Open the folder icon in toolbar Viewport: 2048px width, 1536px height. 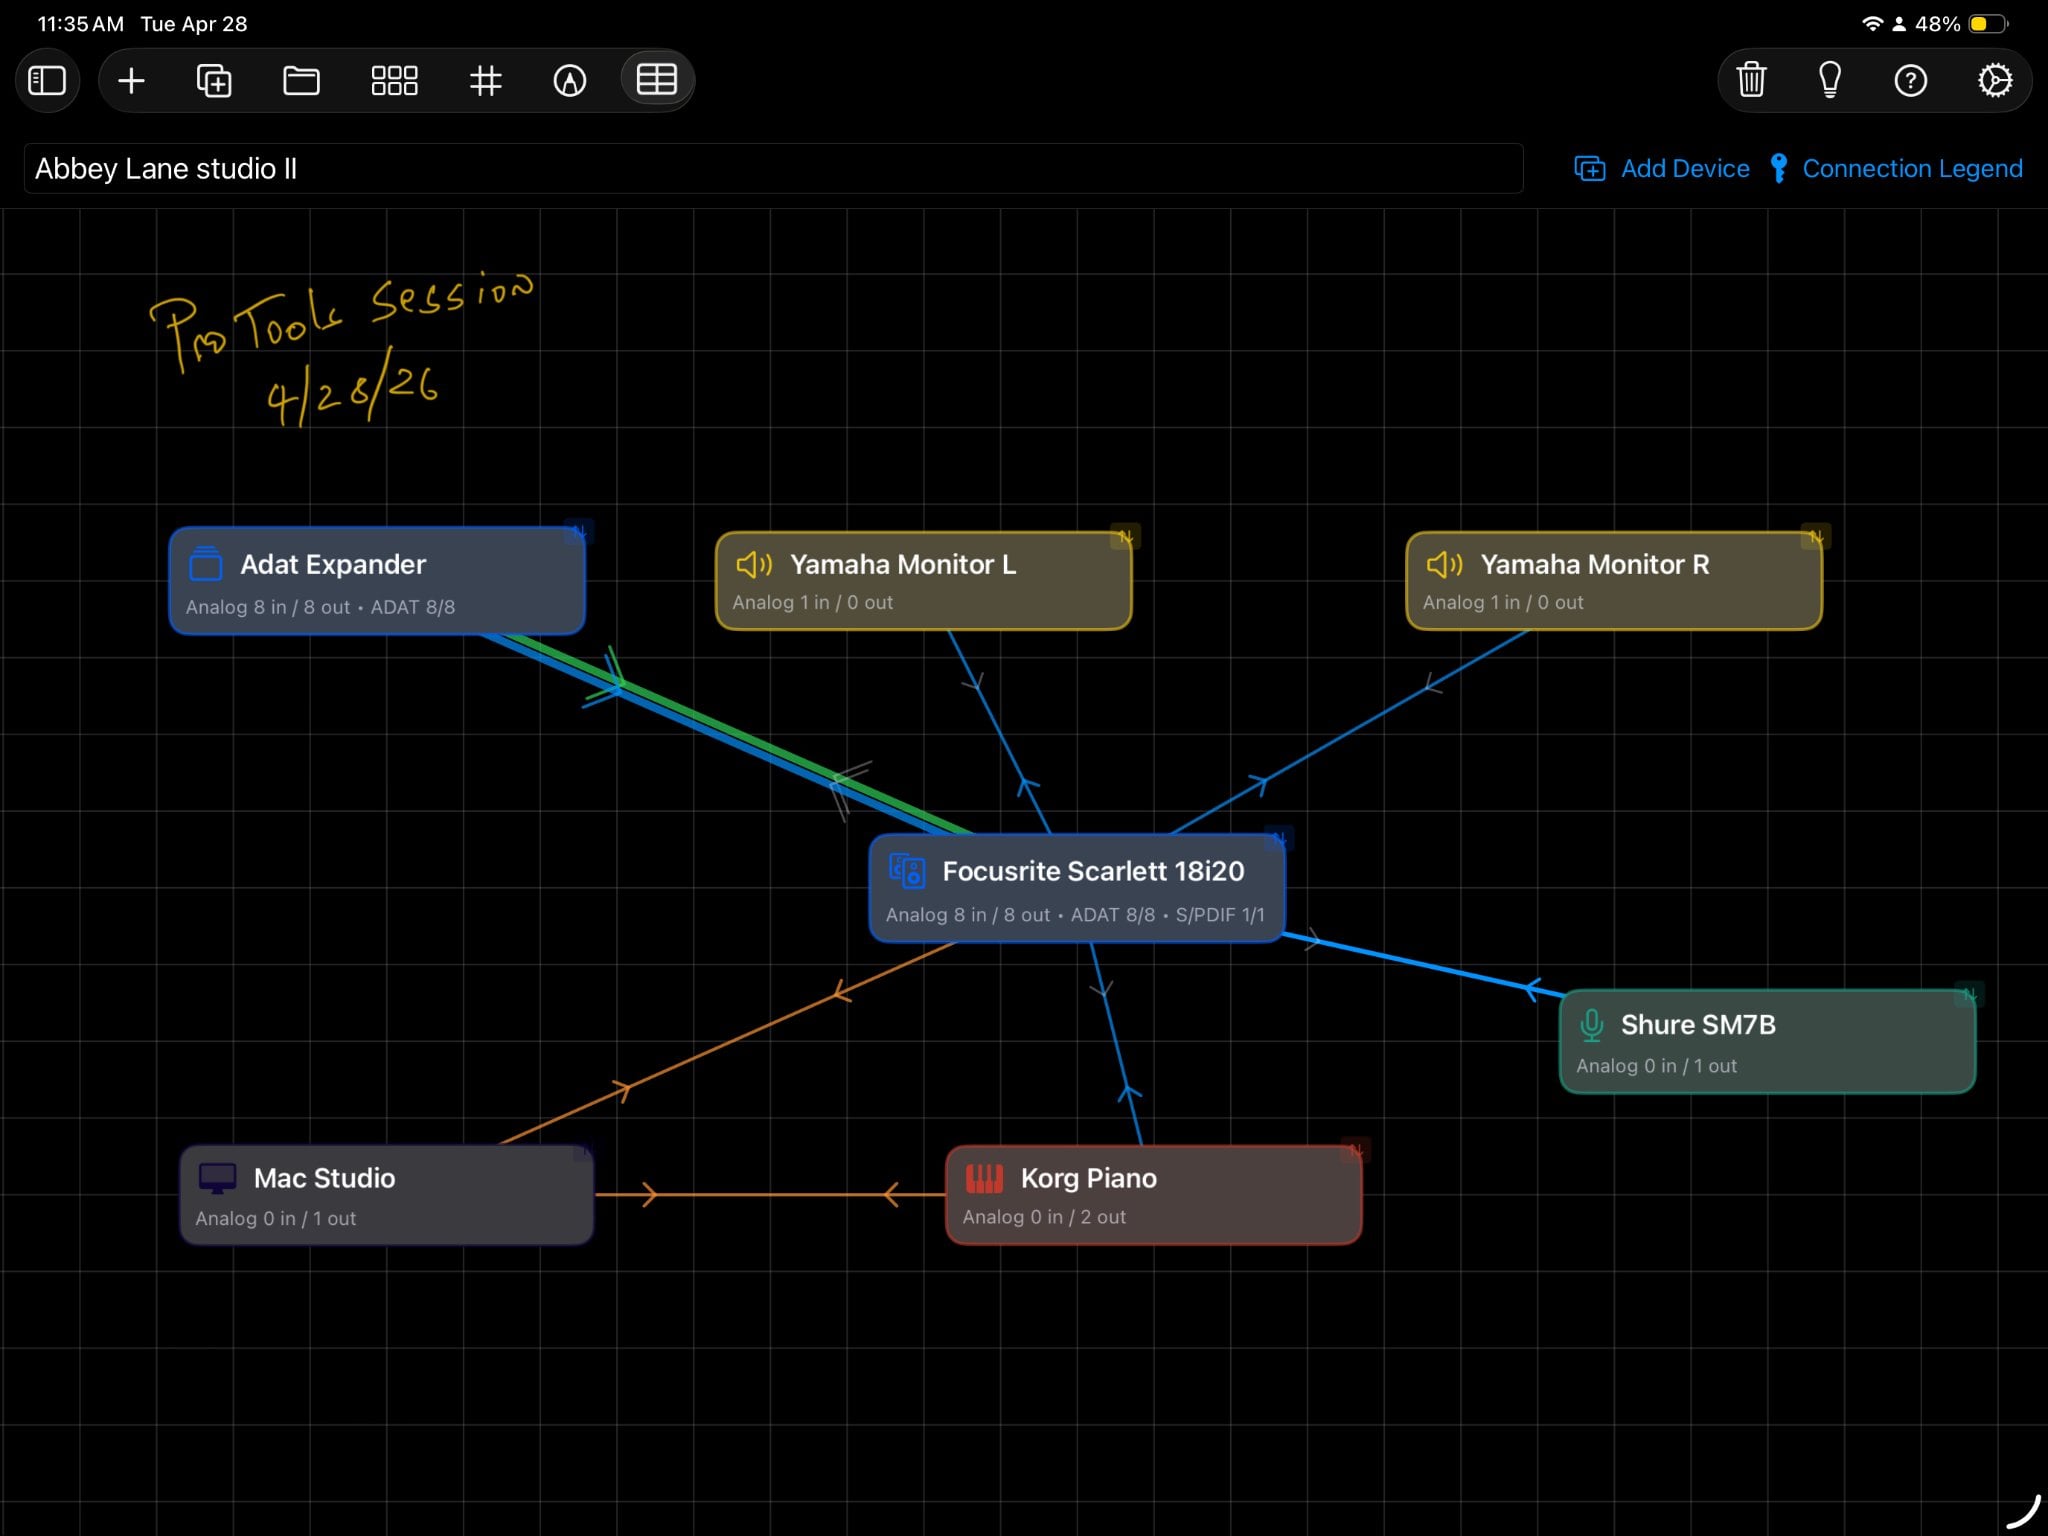point(301,80)
